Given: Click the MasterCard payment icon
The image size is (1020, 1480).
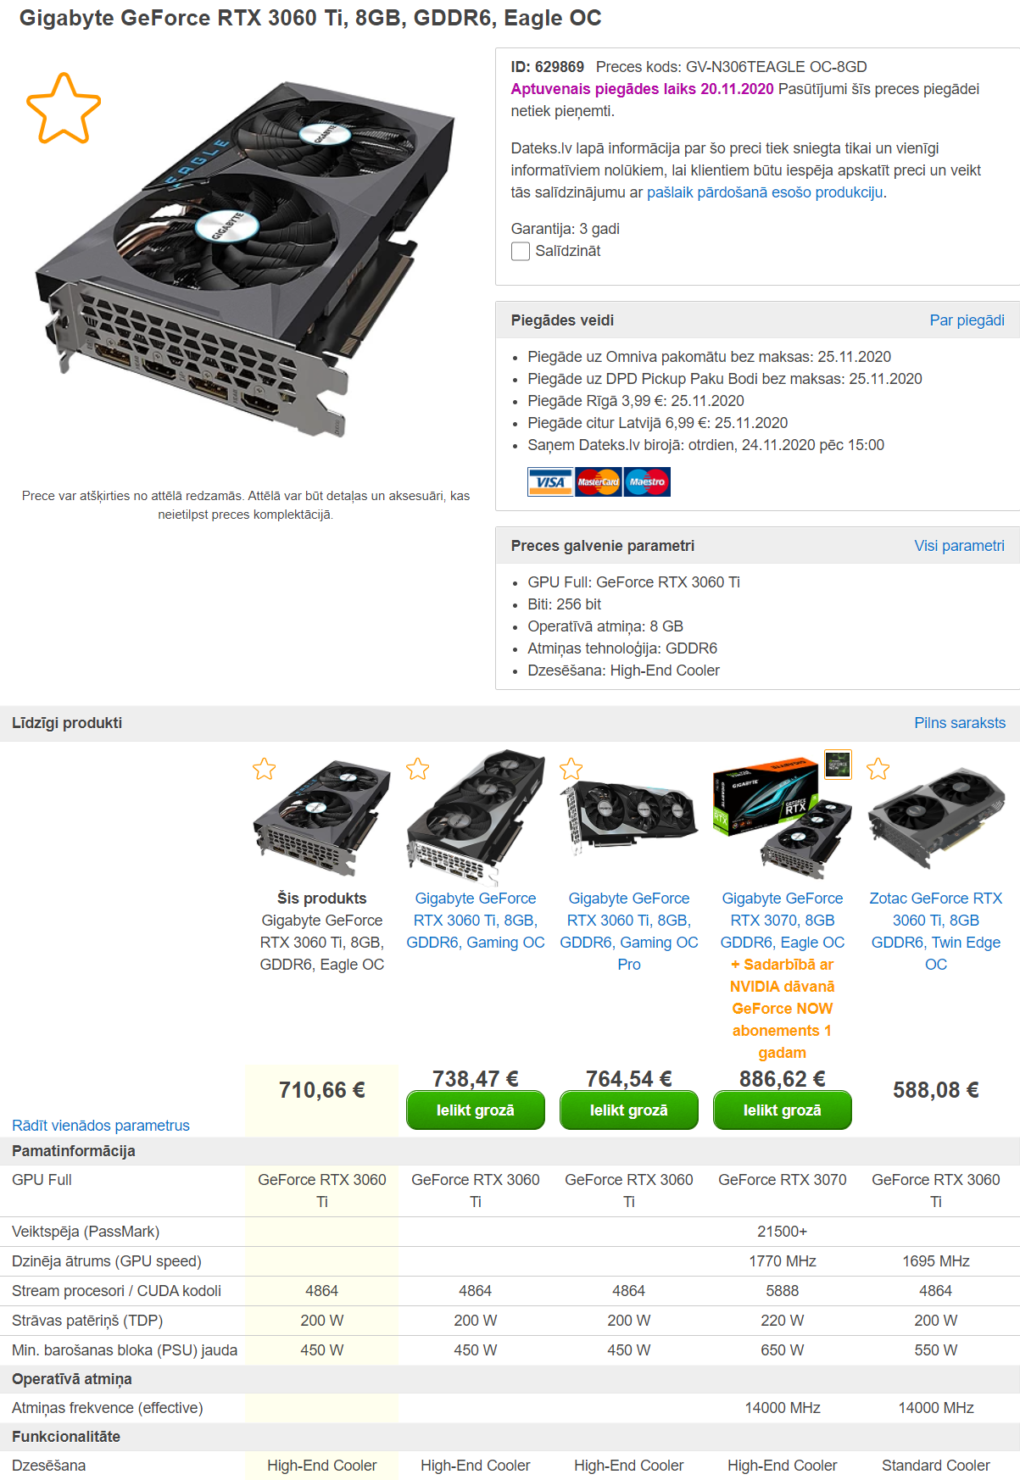Looking at the screenshot, I should click(x=598, y=482).
